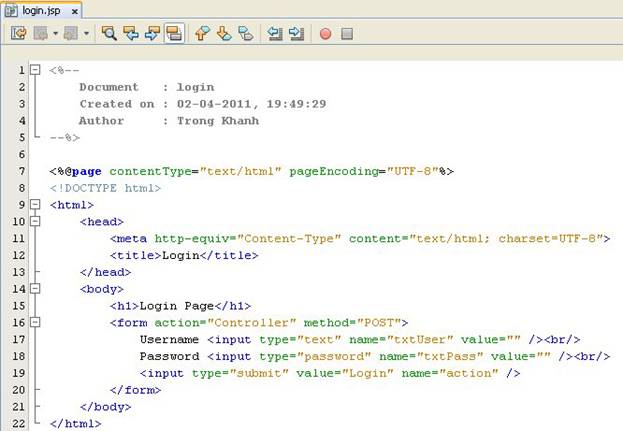Image resolution: width=623 pixels, height=431 pixels.
Task: Select the login.jsp editor tab
Action: click(41, 11)
